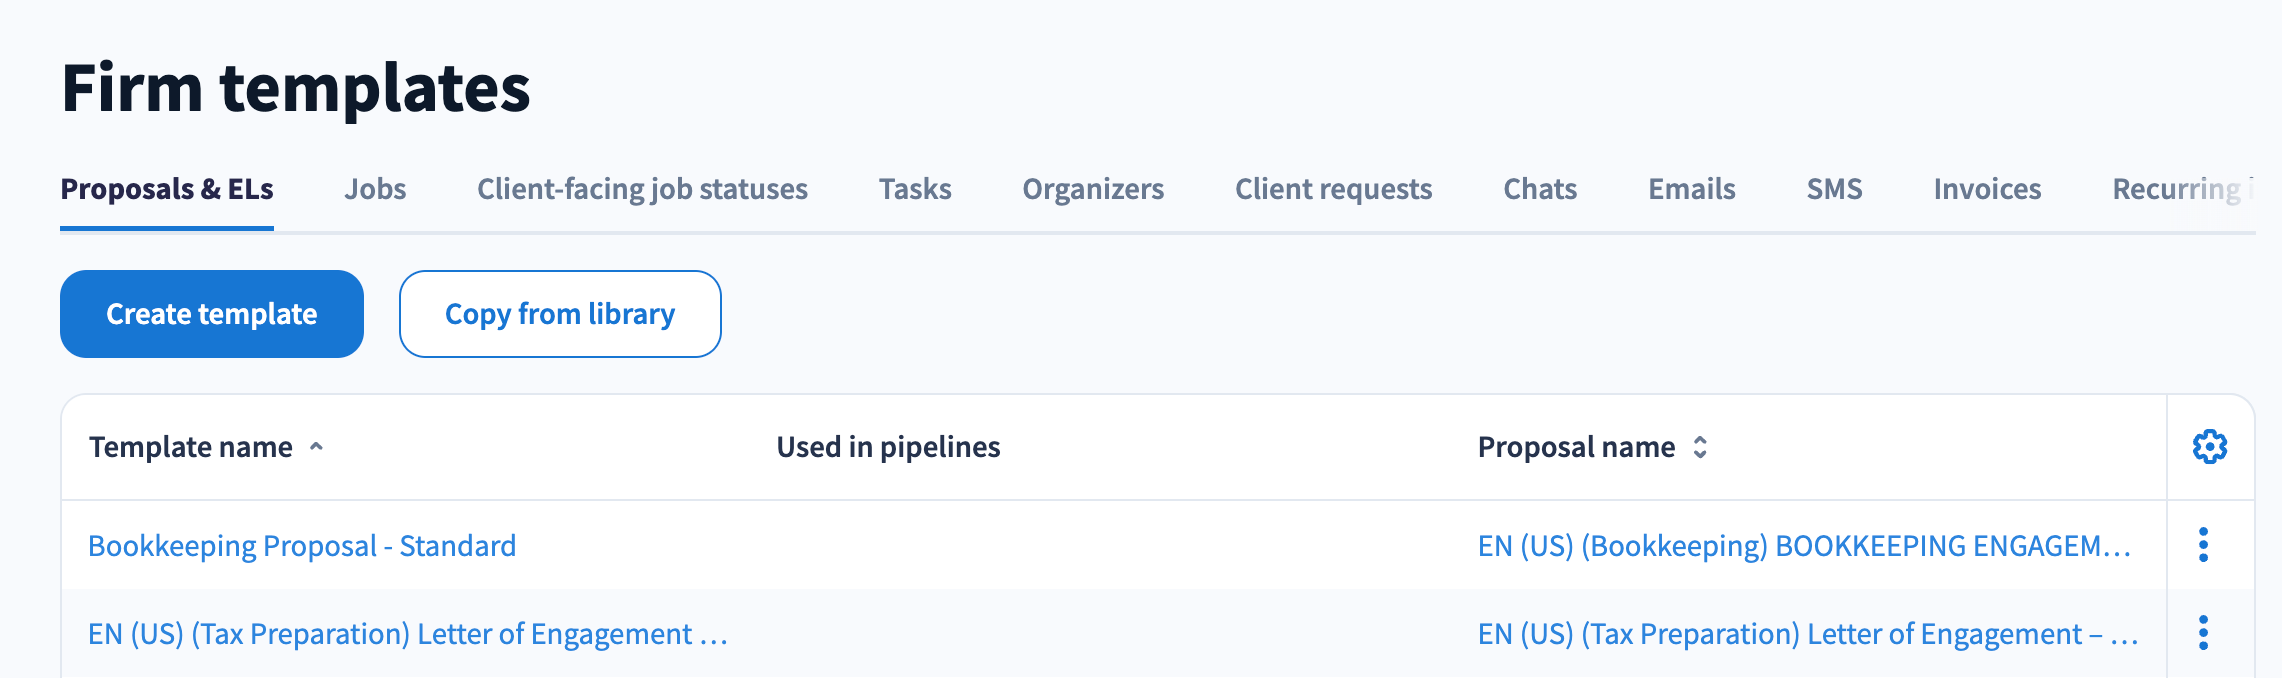Click Proposal name sort arrows icon
Screen dimensions: 2282x678
(x=1700, y=447)
